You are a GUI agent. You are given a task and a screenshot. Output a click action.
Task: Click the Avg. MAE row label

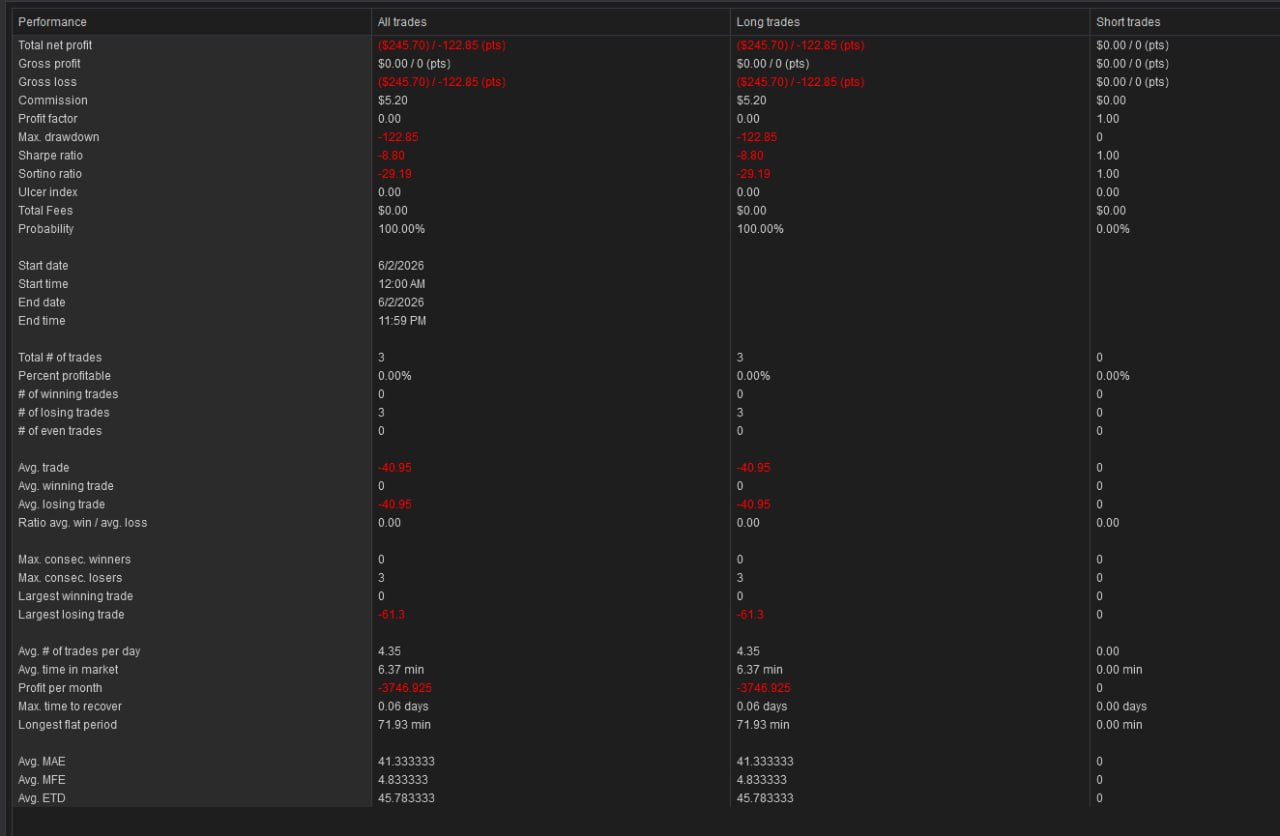[42, 761]
